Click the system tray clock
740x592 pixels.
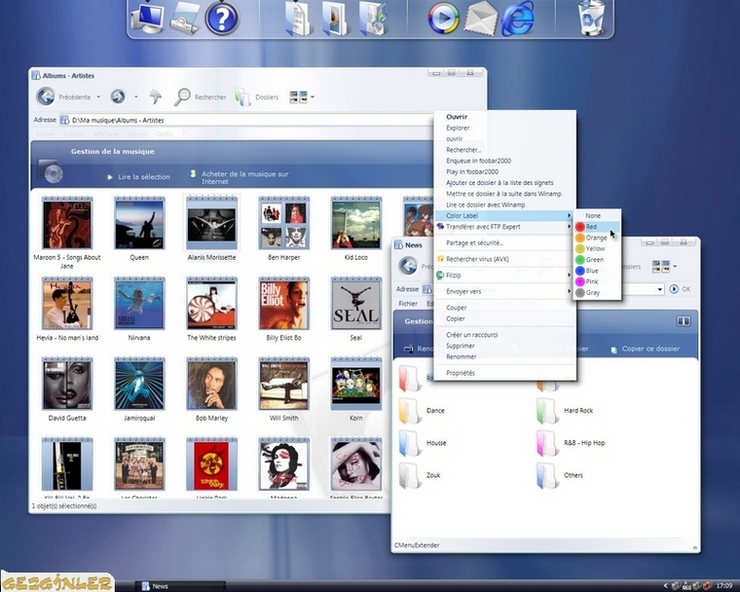tap(724, 586)
